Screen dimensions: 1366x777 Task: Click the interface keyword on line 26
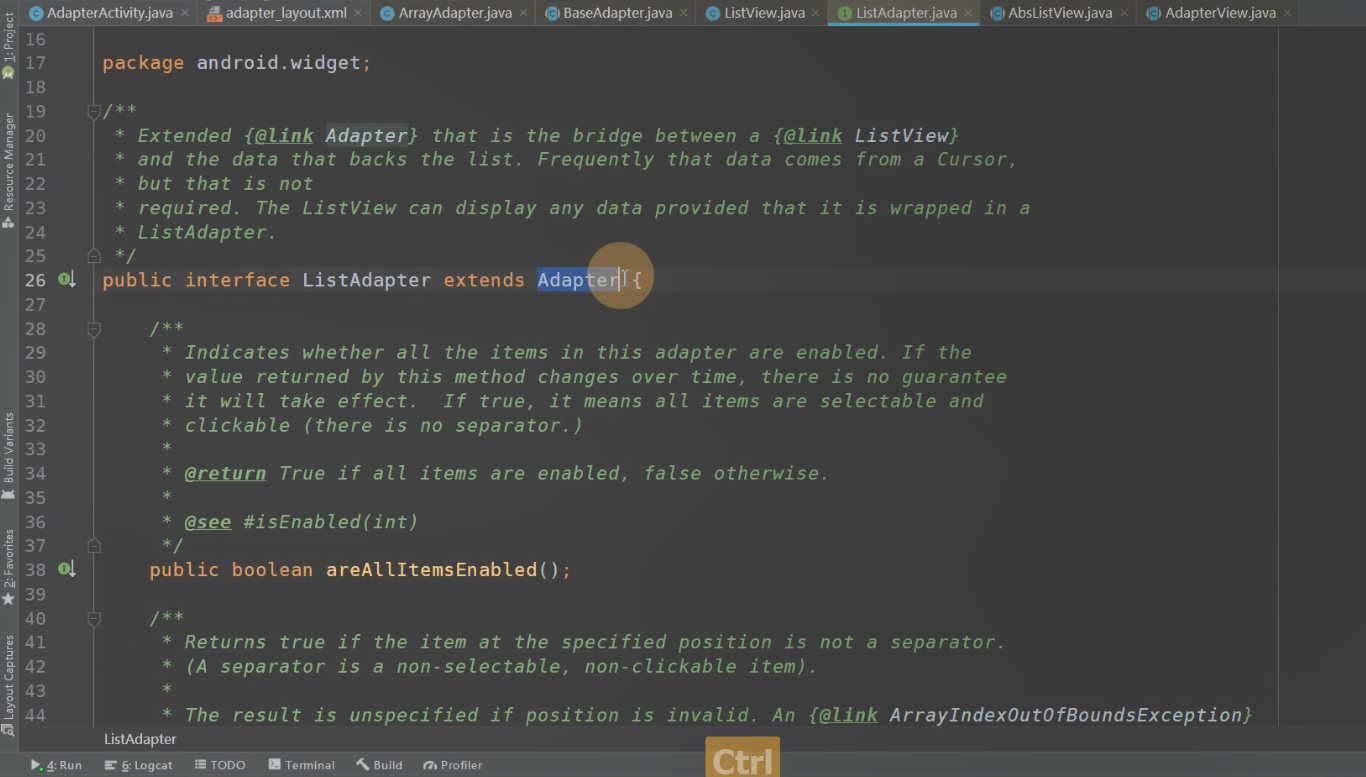point(238,280)
